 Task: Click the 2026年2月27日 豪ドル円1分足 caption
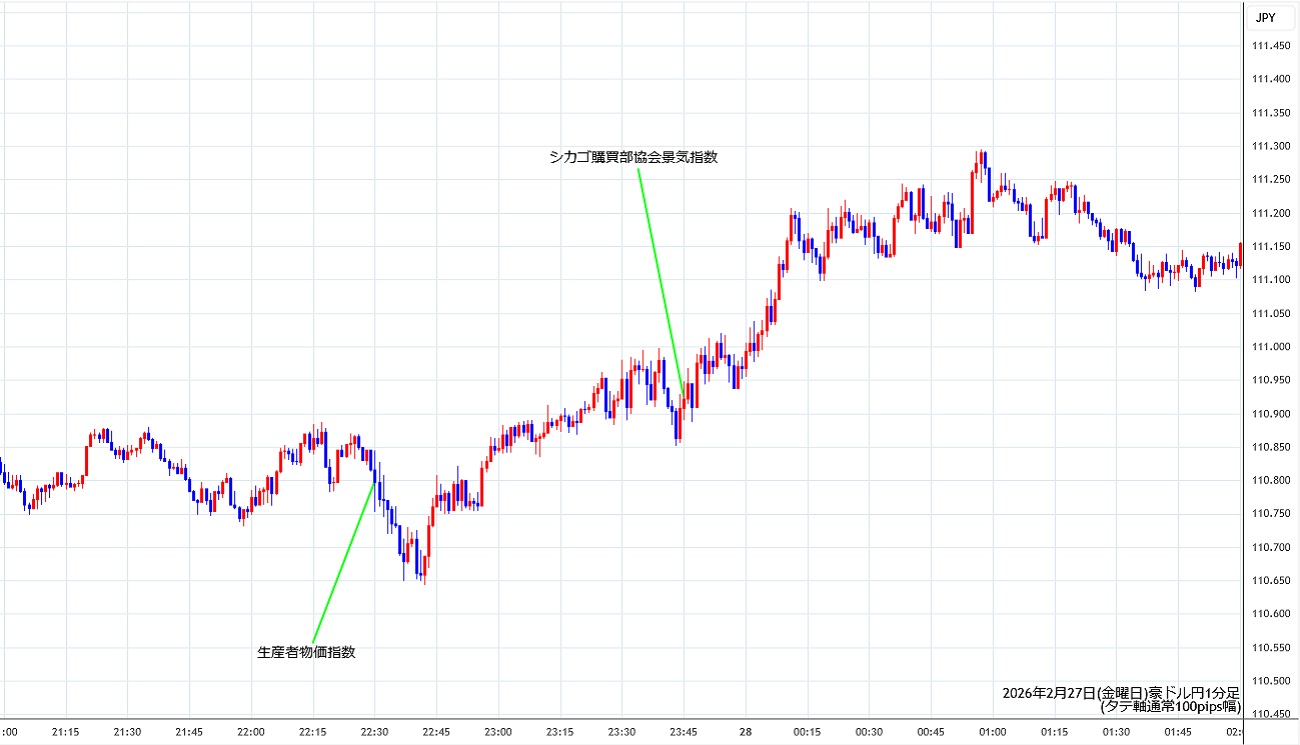tap(1121, 693)
